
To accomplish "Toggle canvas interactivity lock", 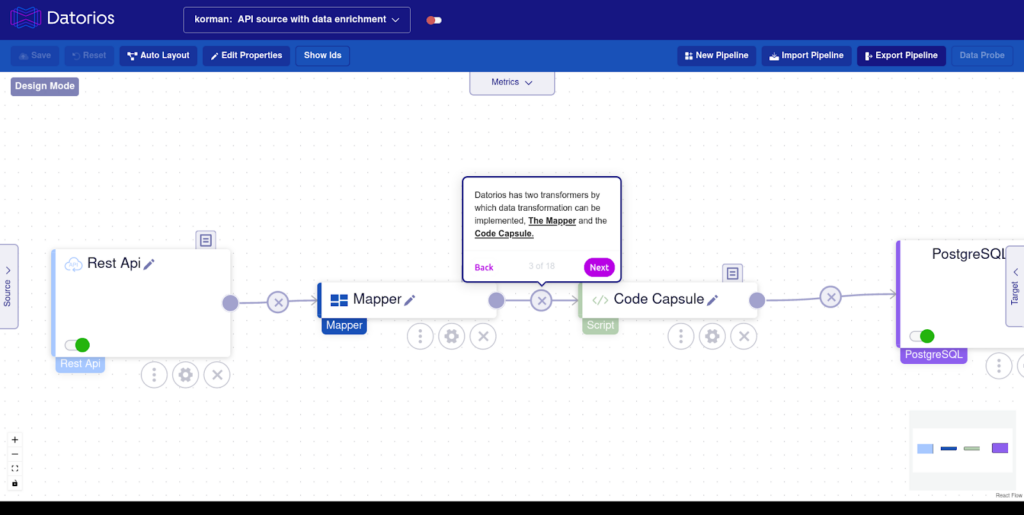I will (15, 483).
